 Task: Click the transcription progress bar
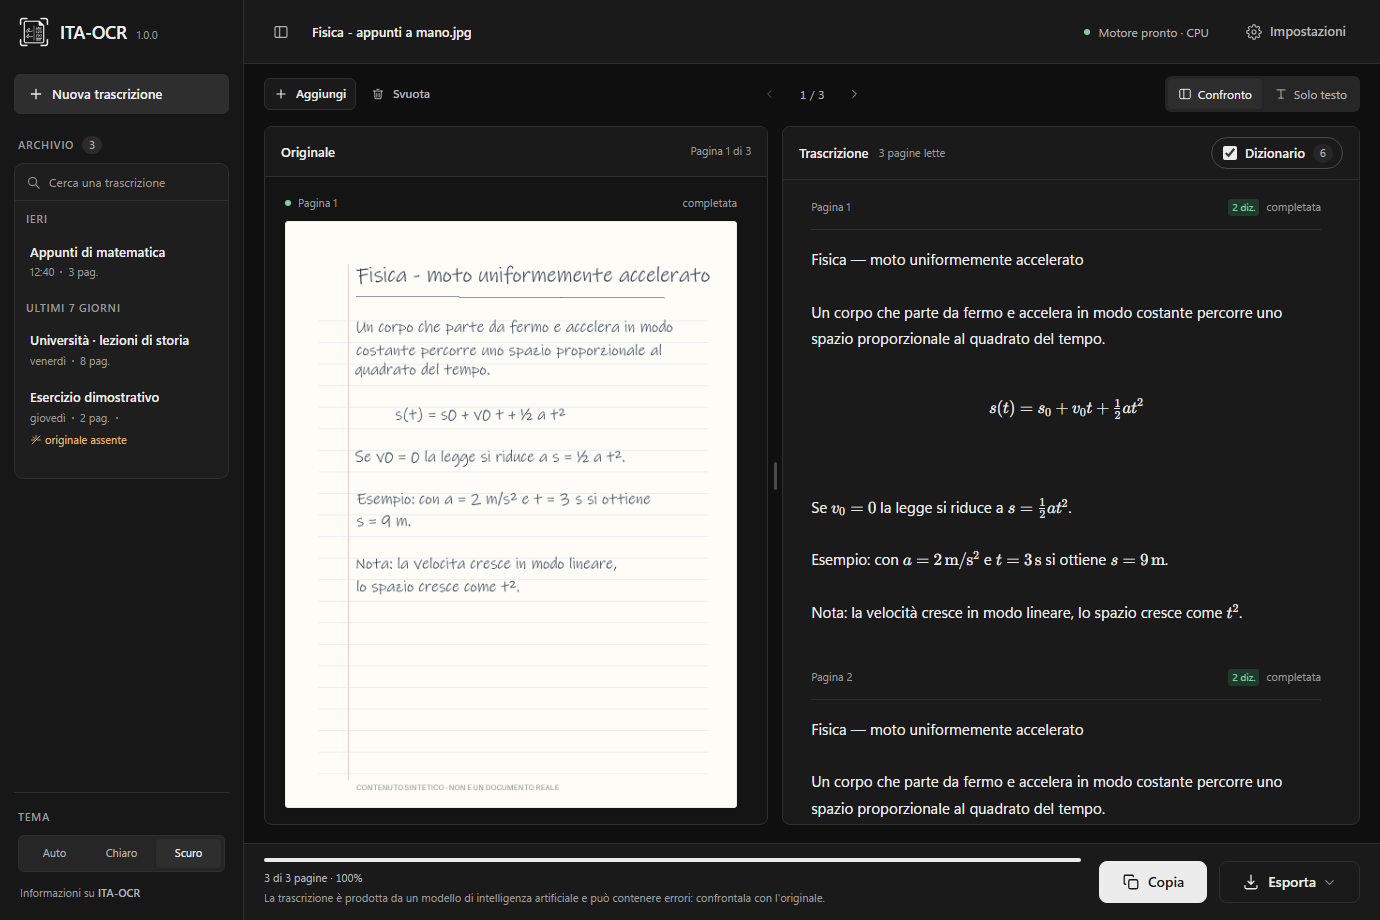672,859
